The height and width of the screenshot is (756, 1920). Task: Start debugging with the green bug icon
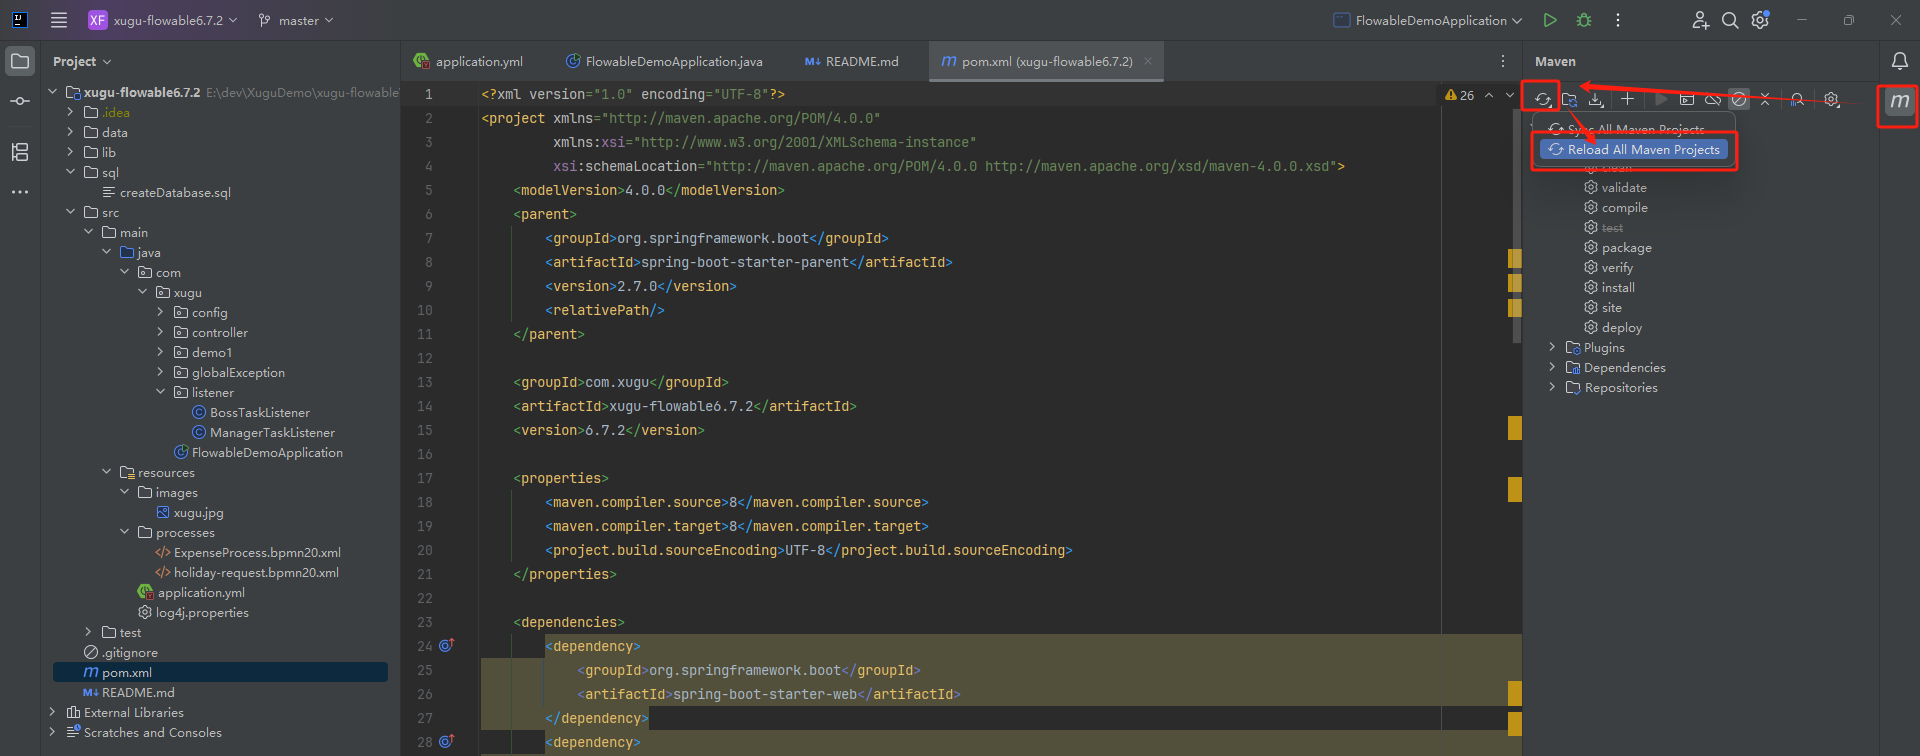[x=1584, y=20]
